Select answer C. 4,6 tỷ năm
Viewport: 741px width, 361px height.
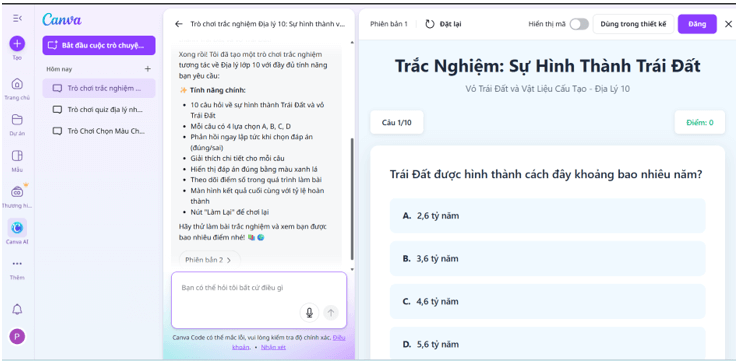coord(547,301)
